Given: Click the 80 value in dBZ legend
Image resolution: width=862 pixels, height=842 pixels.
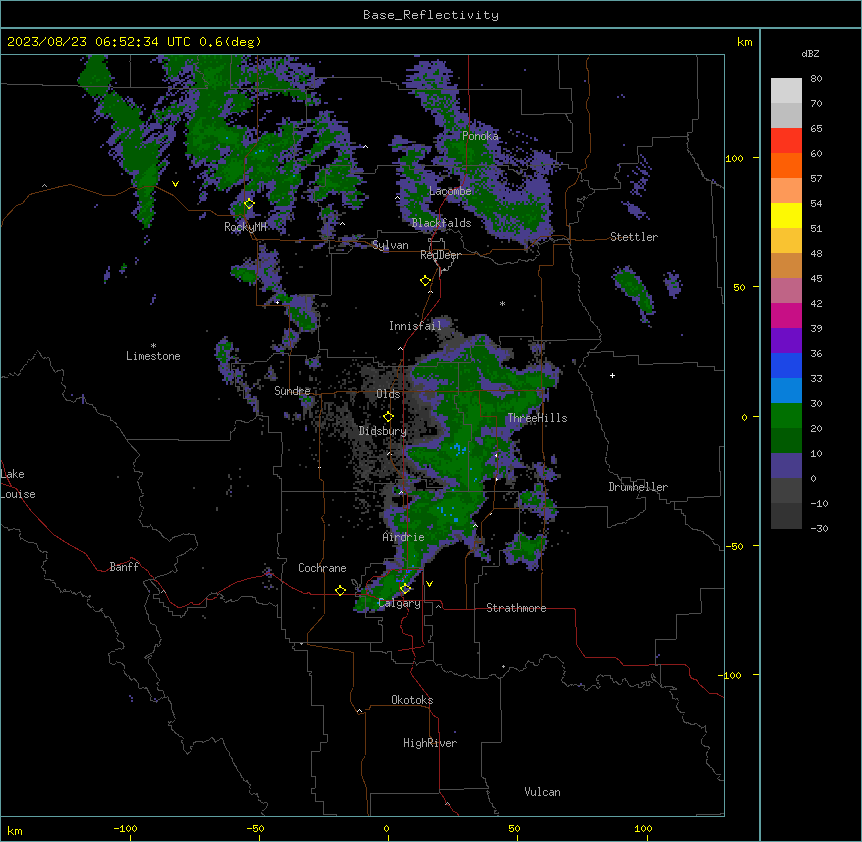Looking at the screenshot, I should pos(816,79).
